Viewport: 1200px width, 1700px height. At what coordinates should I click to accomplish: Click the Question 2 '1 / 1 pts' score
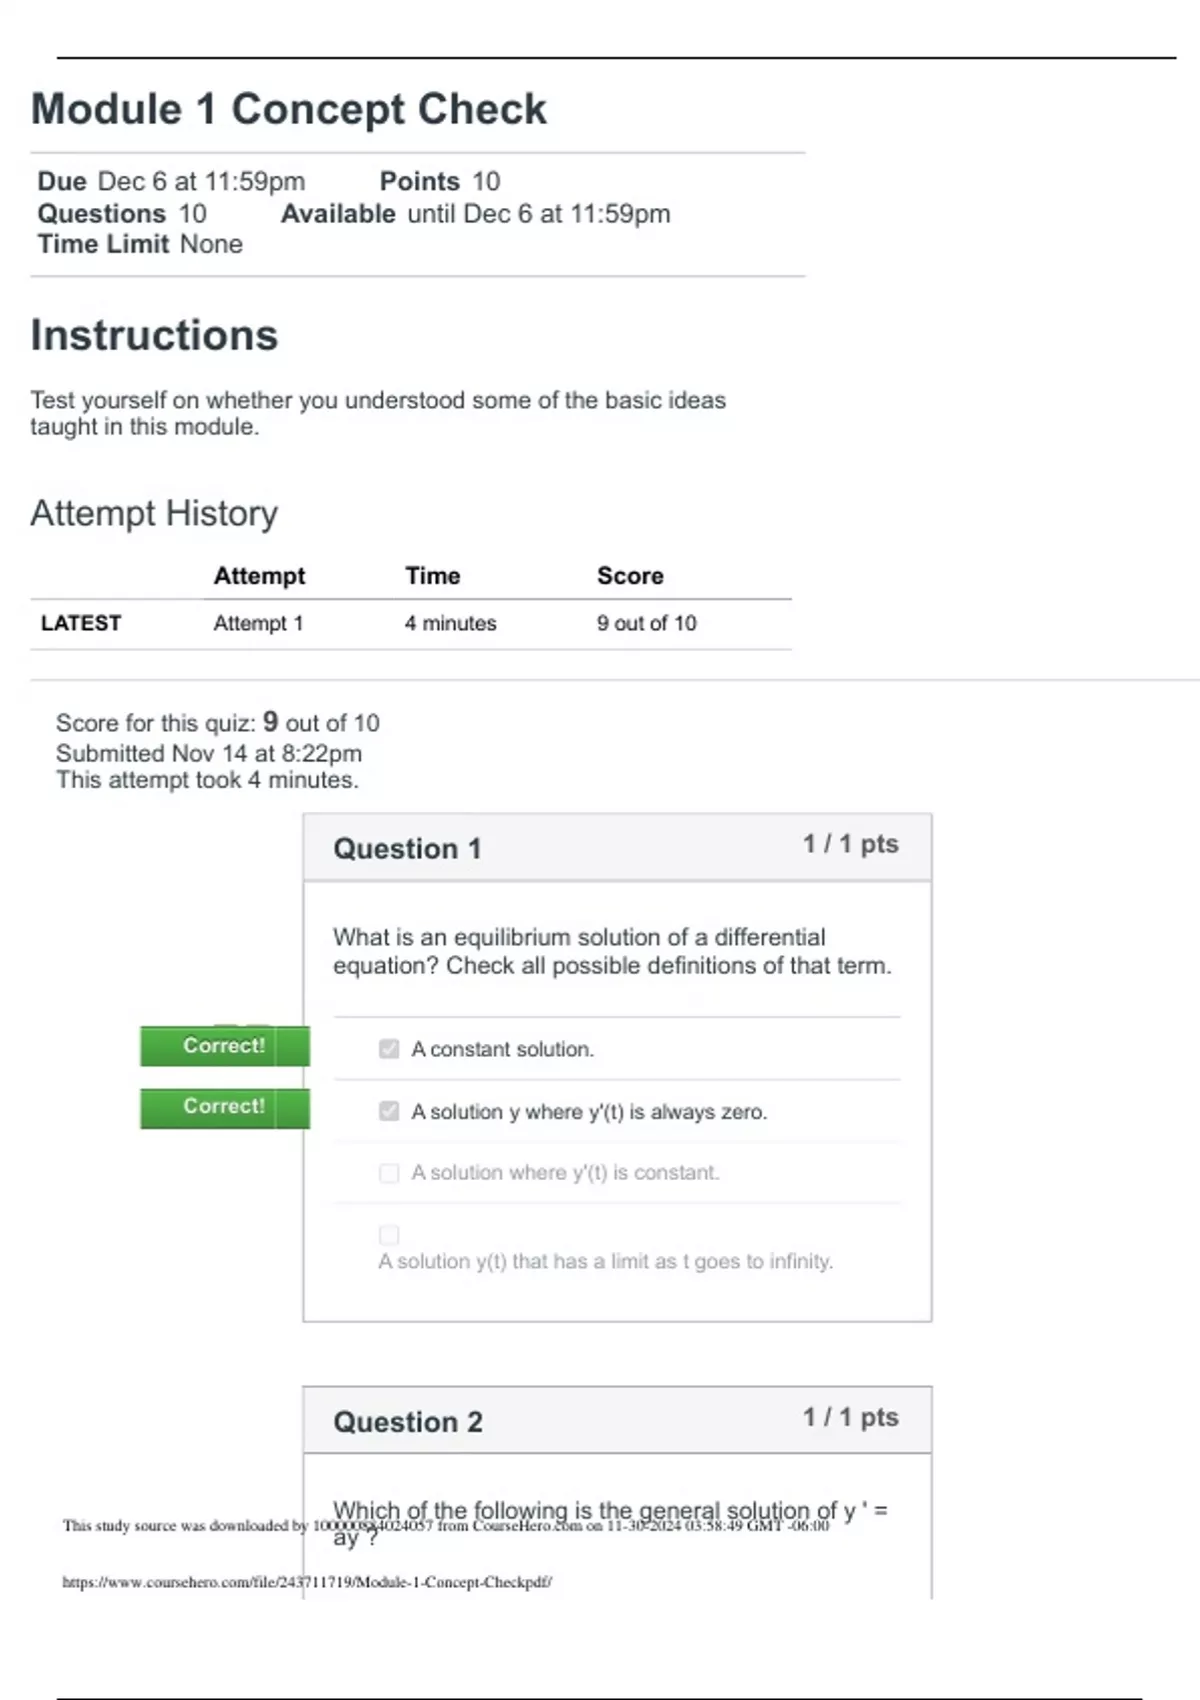(850, 1417)
